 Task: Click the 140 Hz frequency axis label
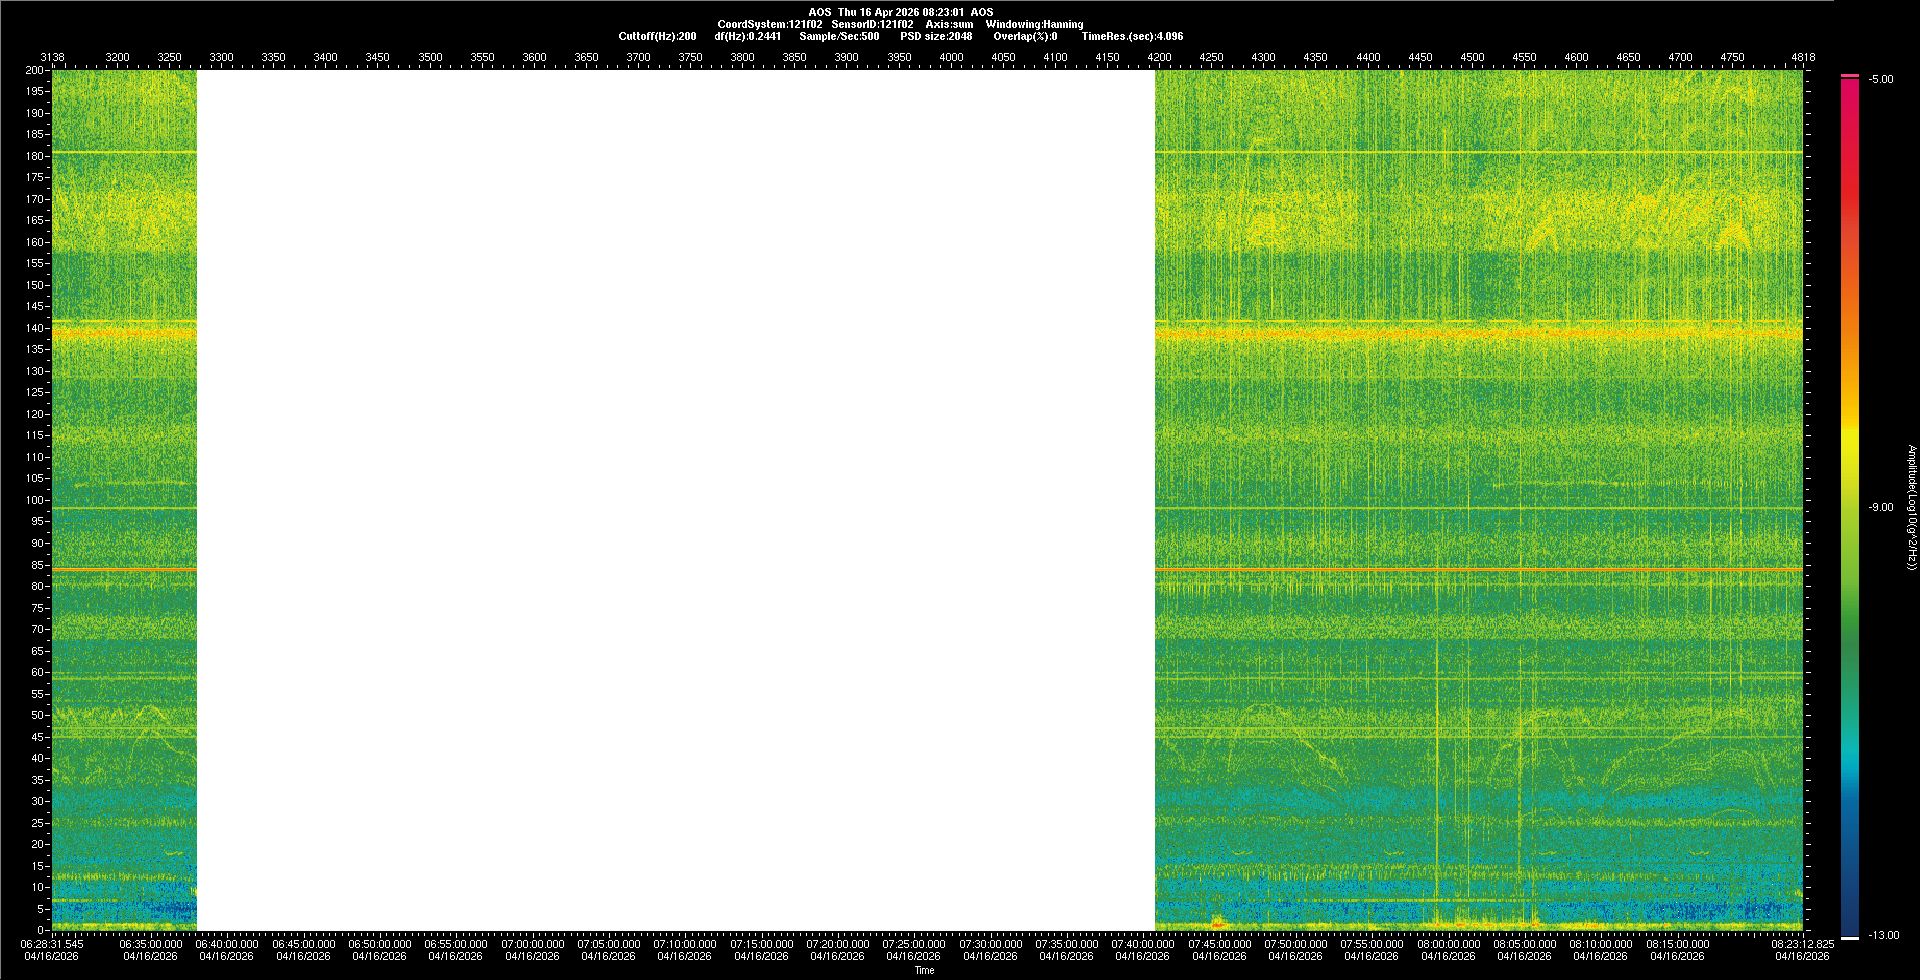35,328
